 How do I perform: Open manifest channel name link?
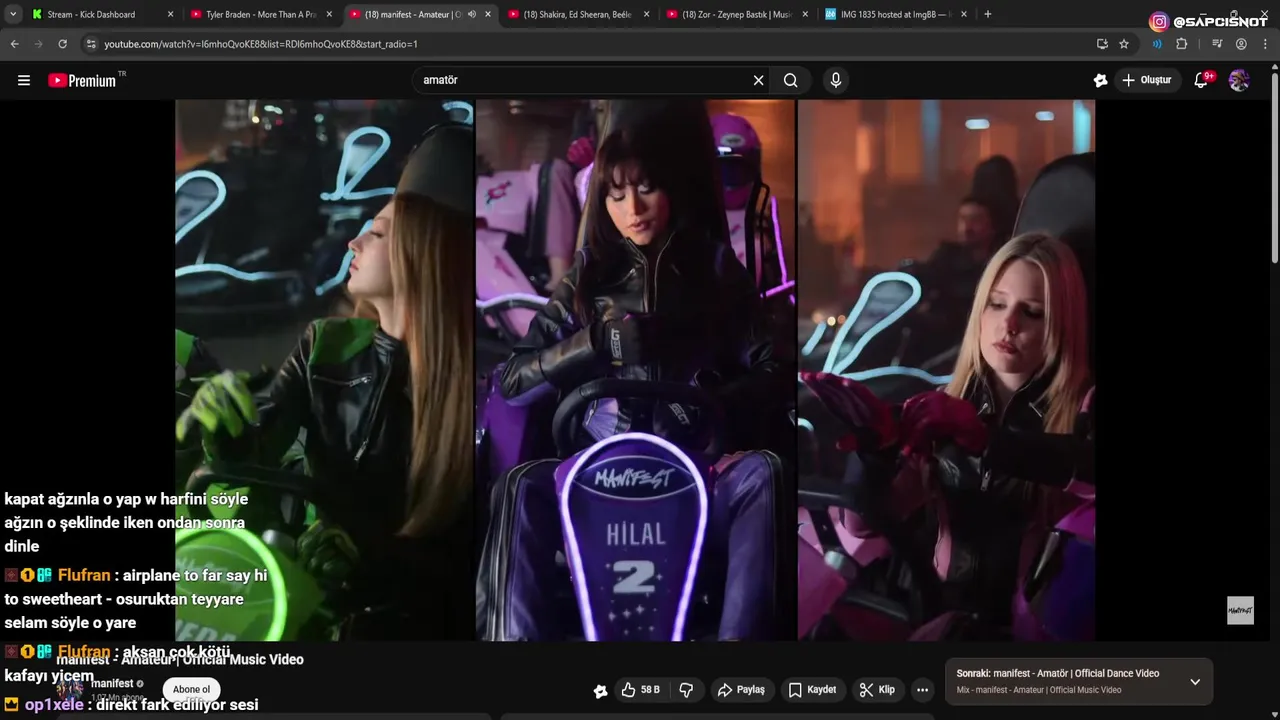tap(112, 684)
